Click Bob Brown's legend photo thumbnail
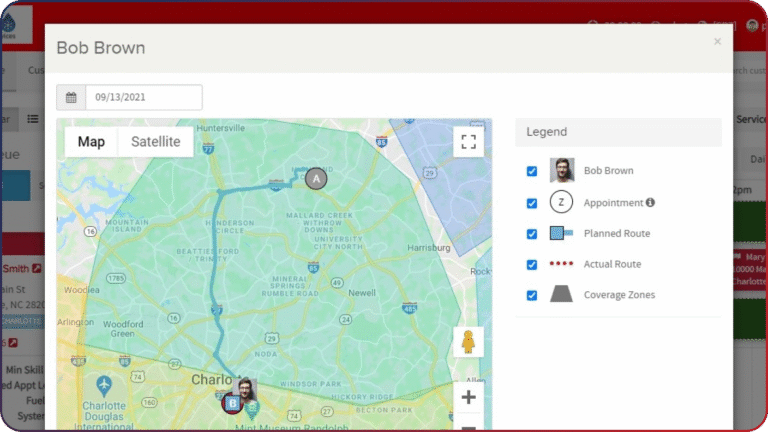This screenshot has height=432, width=768. [561, 170]
